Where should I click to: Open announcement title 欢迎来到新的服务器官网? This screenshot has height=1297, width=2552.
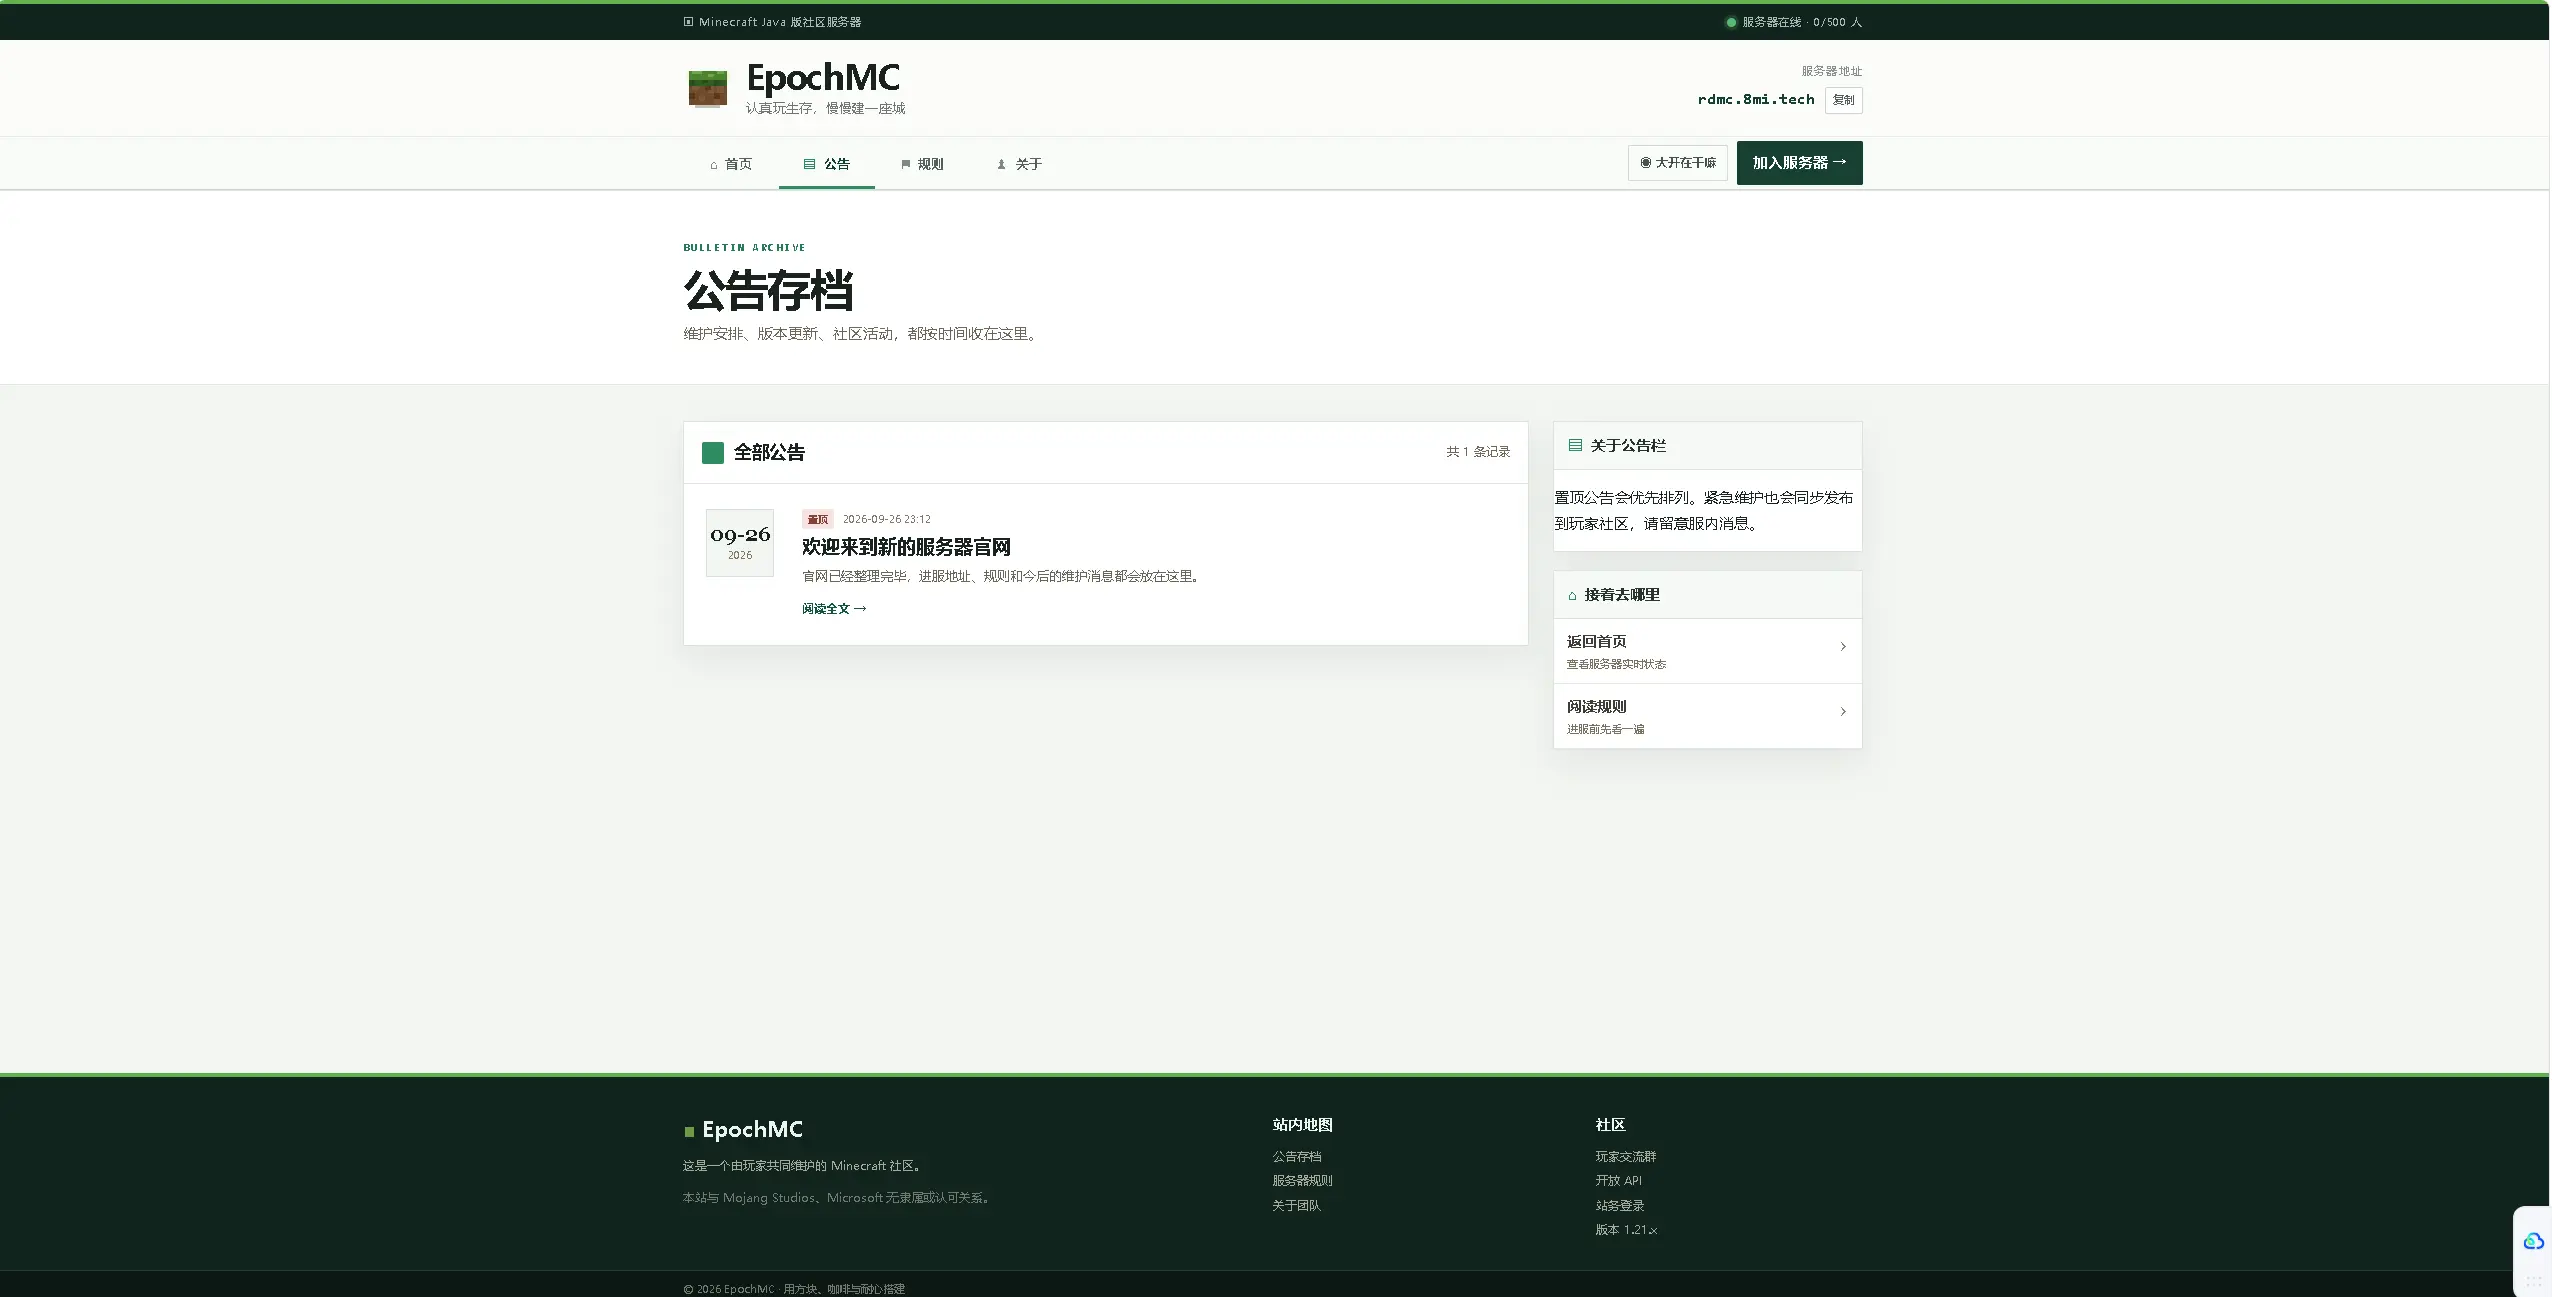(x=906, y=547)
